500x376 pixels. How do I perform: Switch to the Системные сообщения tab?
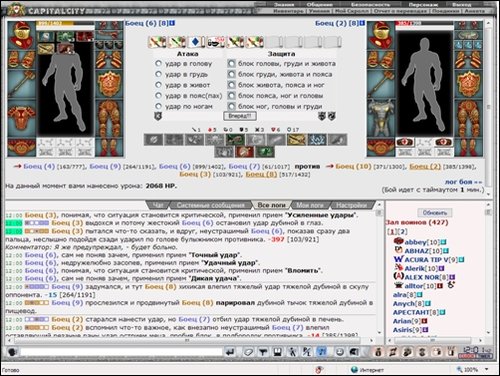[x=211, y=205]
